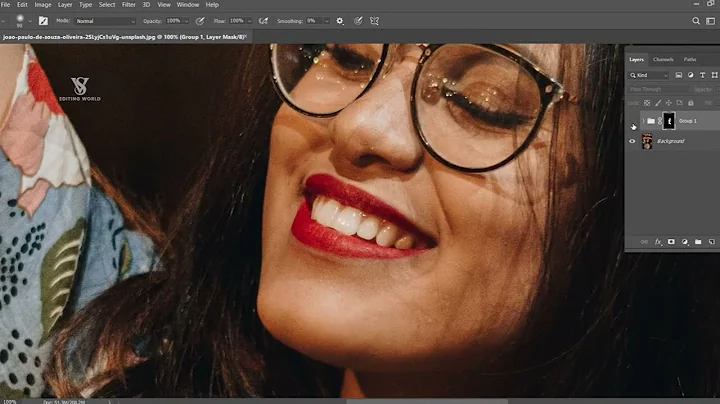Select the Group 1 layer name
The image size is (720, 404).
pos(688,121)
